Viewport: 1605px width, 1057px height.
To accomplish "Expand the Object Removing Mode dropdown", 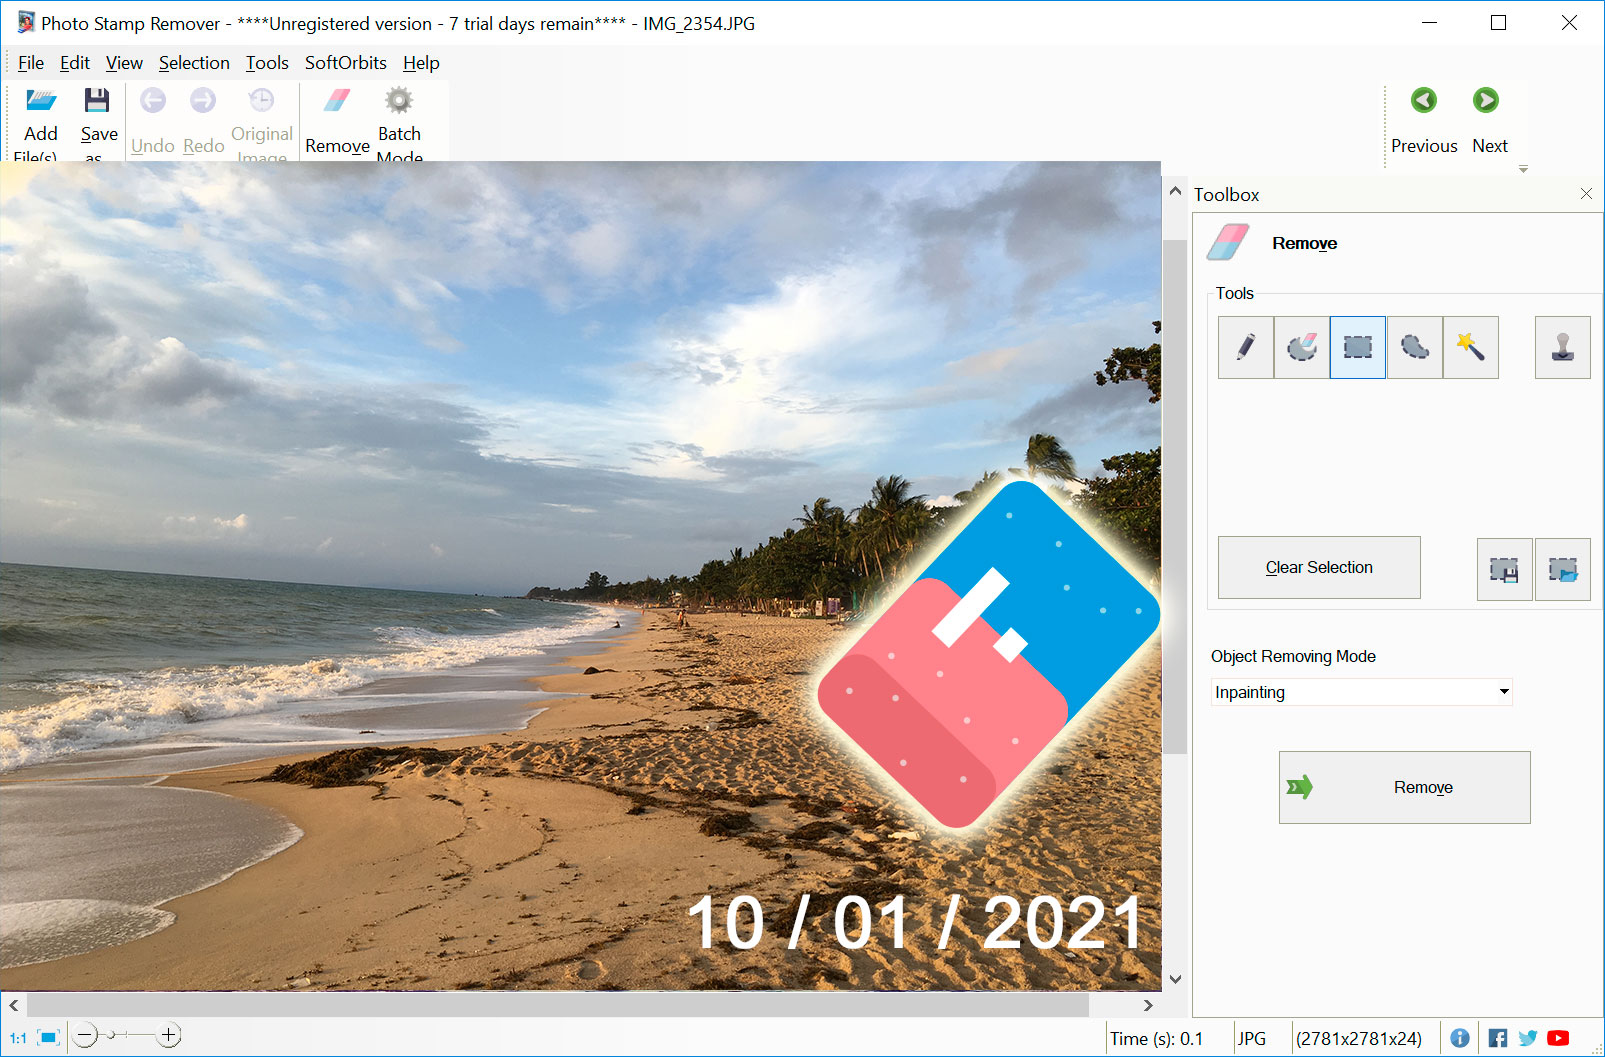I will click(x=1503, y=692).
